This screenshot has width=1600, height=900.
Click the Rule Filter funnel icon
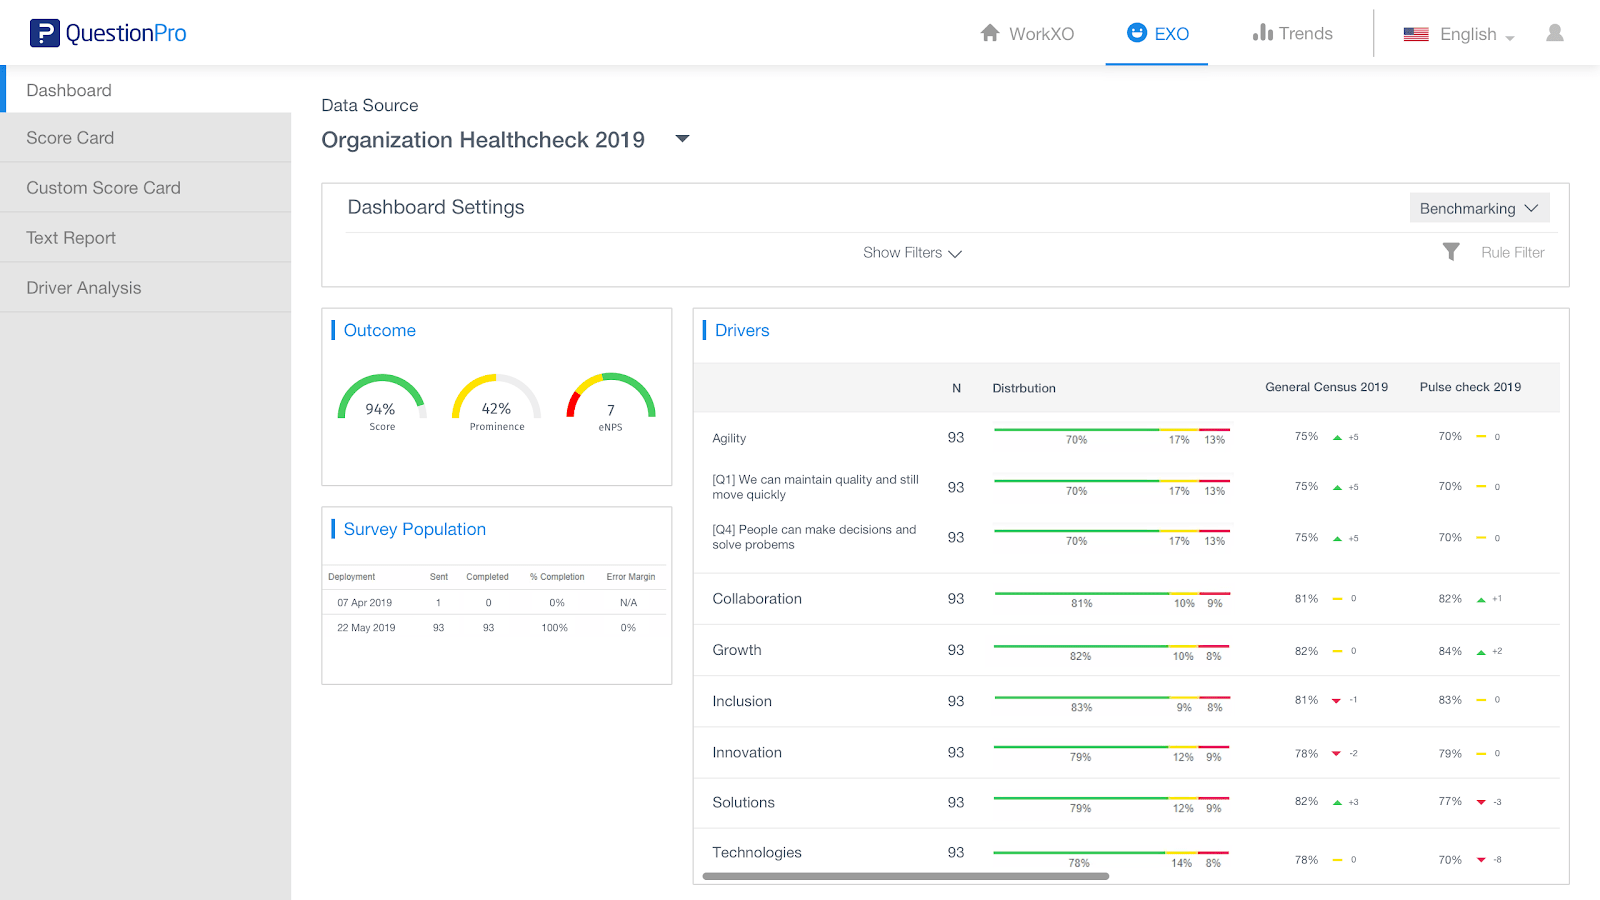click(x=1451, y=252)
